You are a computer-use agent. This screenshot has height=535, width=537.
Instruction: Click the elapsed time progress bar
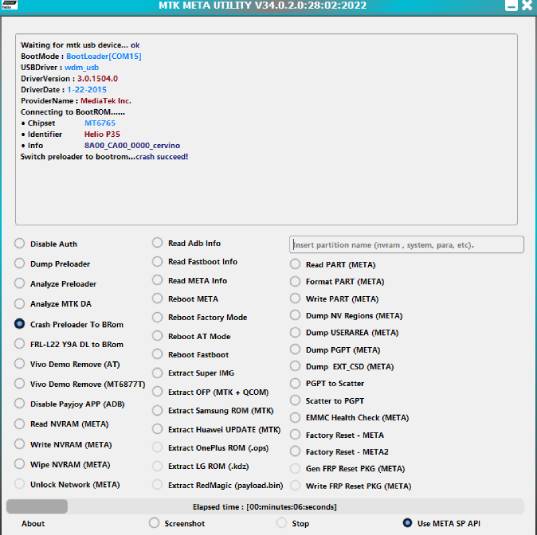265,506
